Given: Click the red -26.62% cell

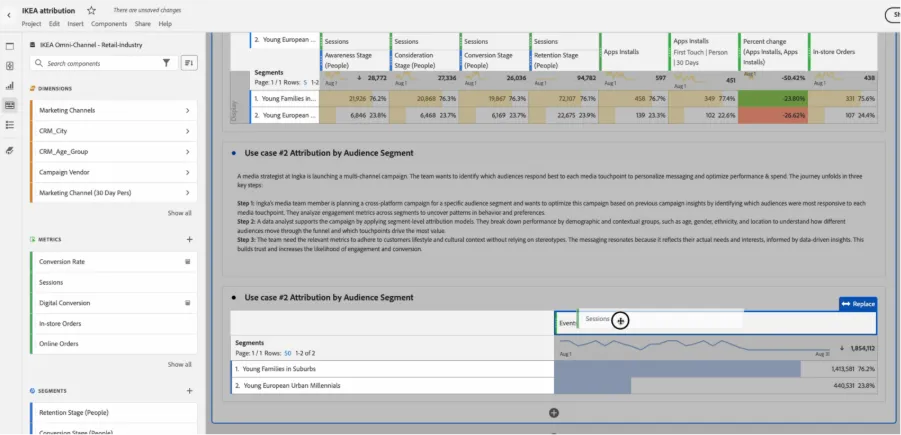Looking at the screenshot, I should 773,115.
